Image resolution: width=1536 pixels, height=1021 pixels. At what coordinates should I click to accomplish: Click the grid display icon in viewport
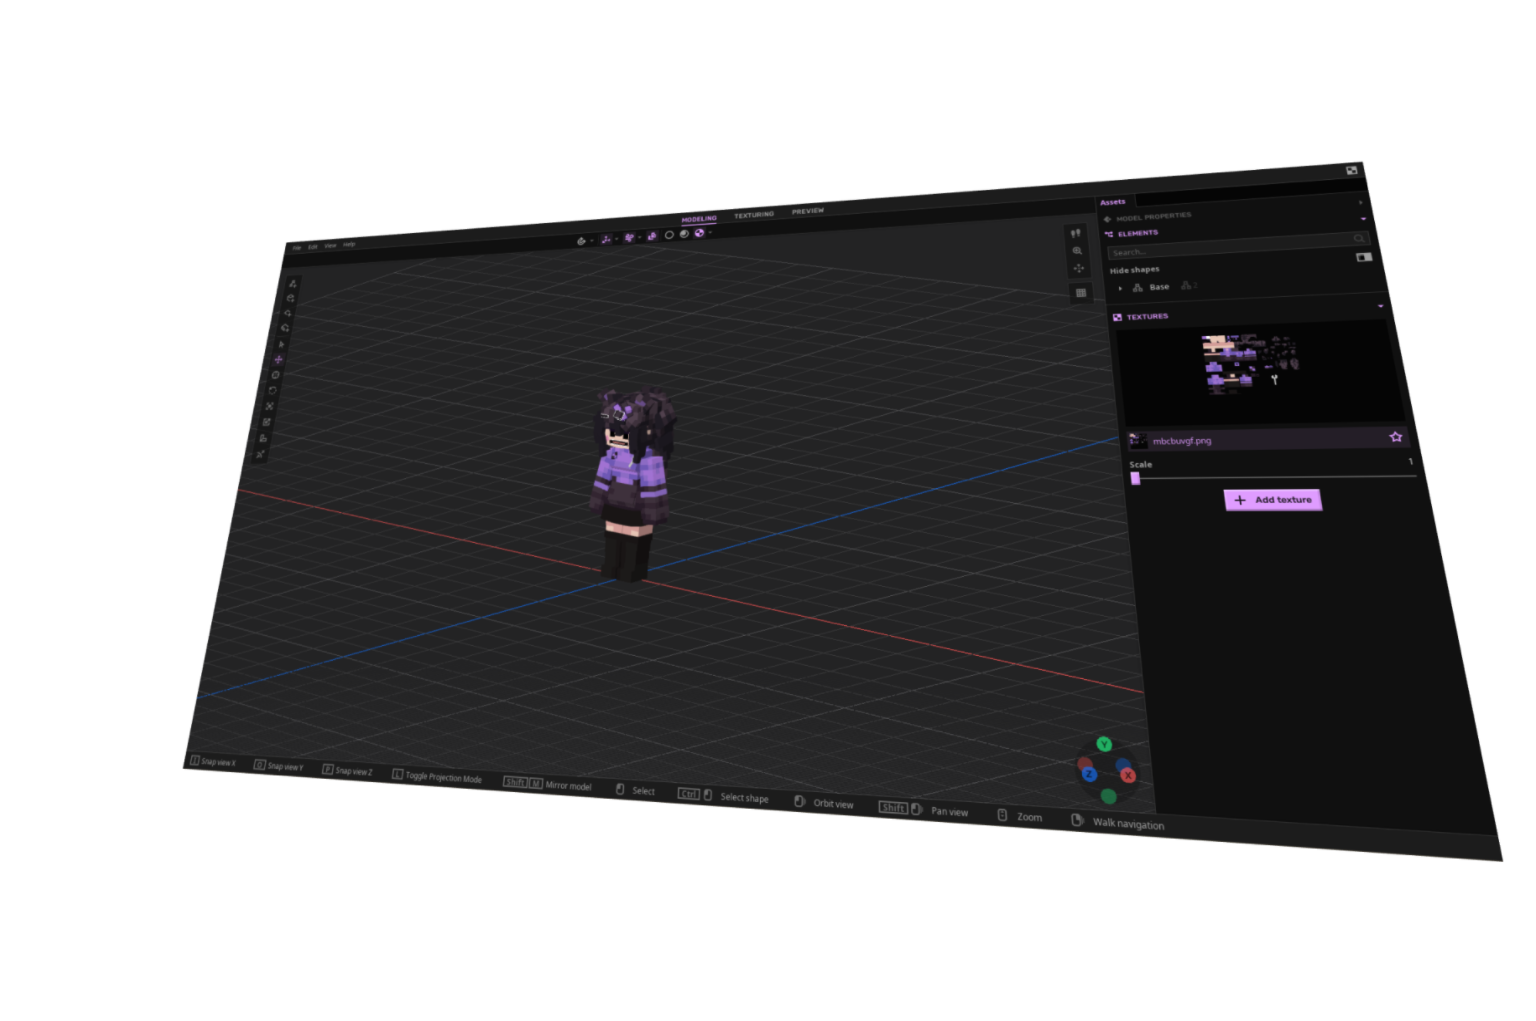click(x=1080, y=293)
